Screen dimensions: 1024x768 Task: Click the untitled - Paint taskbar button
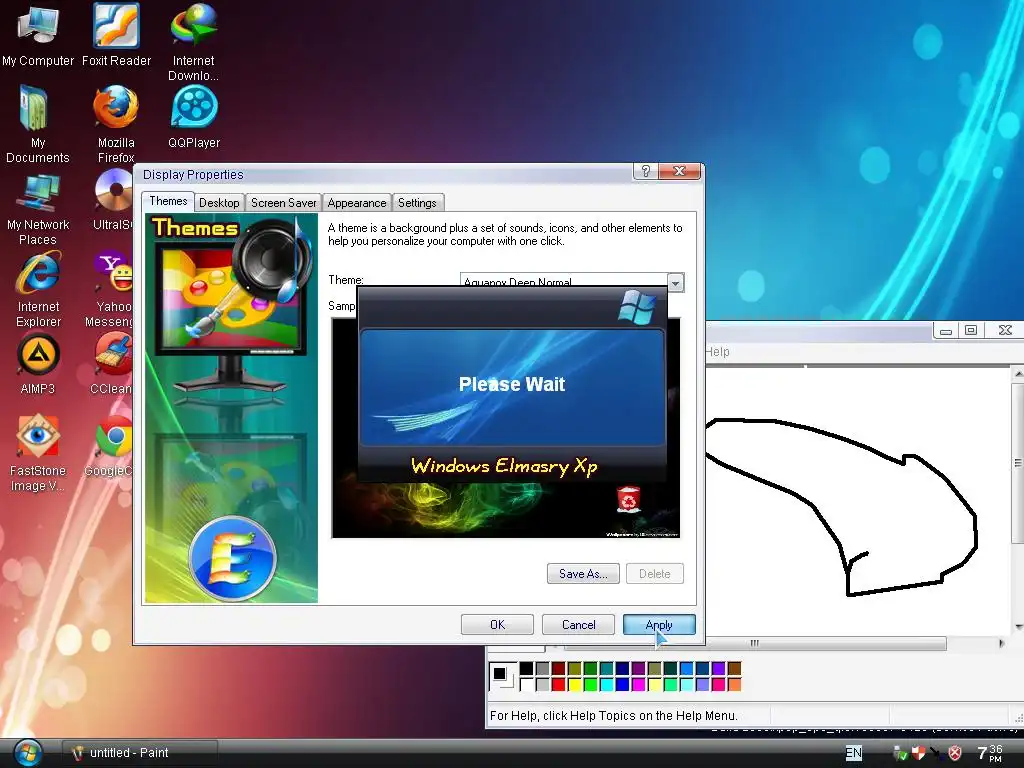(x=140, y=753)
